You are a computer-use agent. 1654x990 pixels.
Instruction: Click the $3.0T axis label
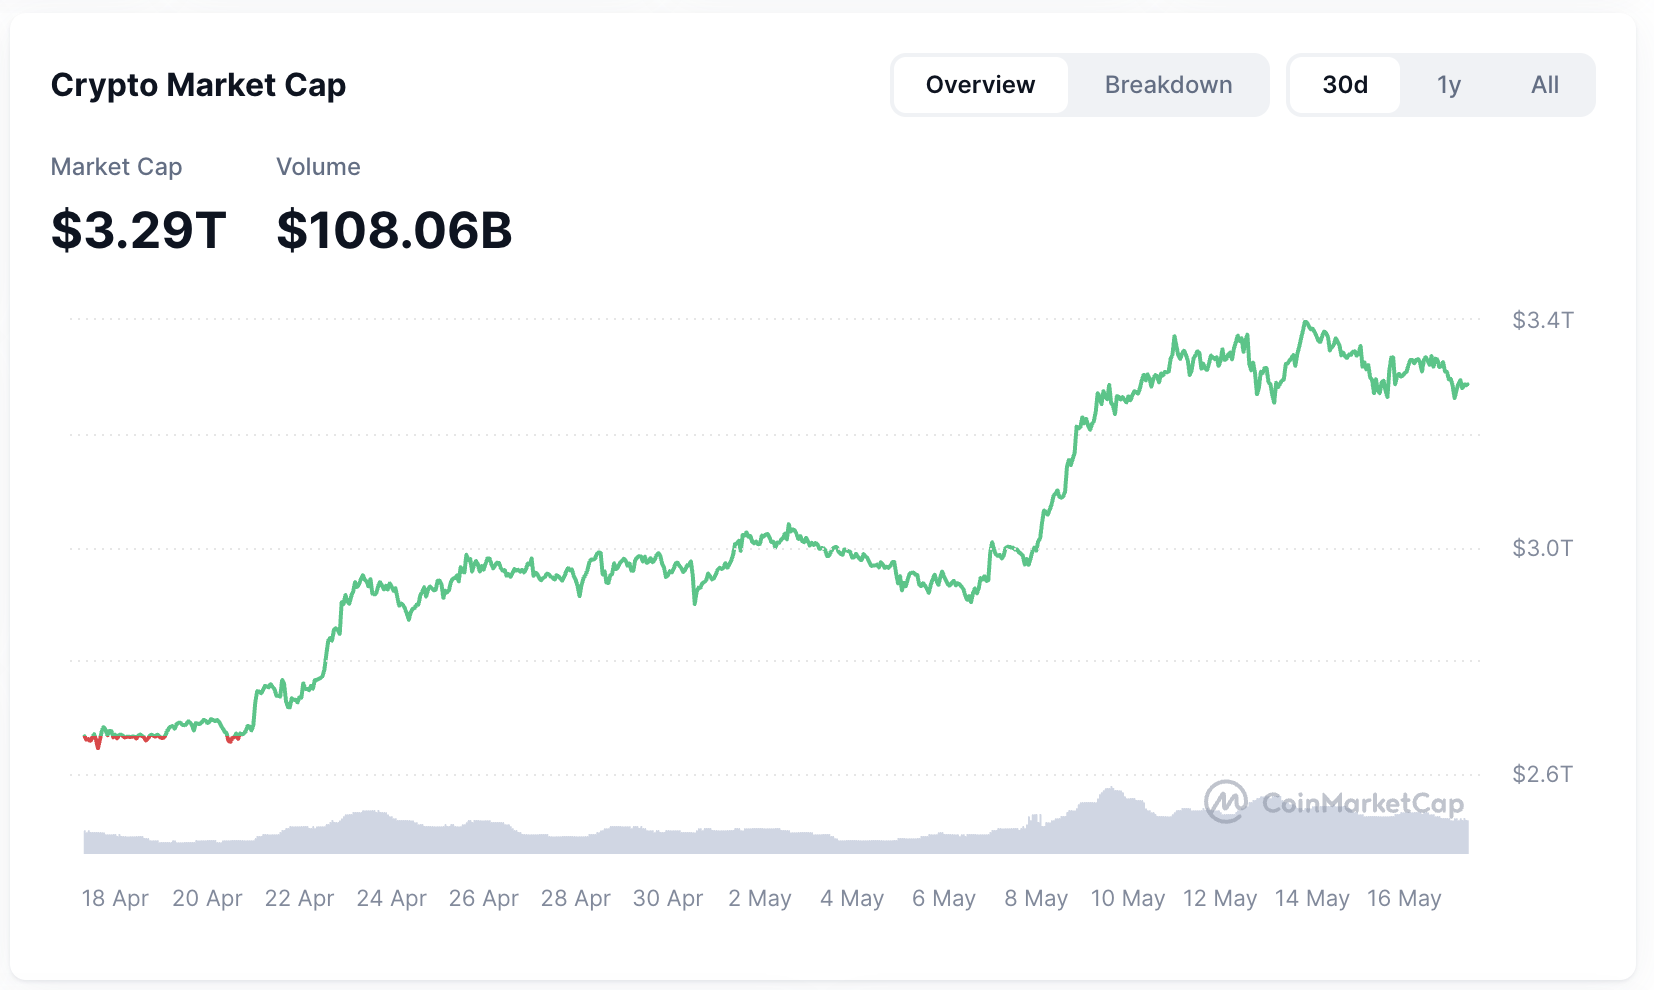pyautogui.click(x=1542, y=548)
